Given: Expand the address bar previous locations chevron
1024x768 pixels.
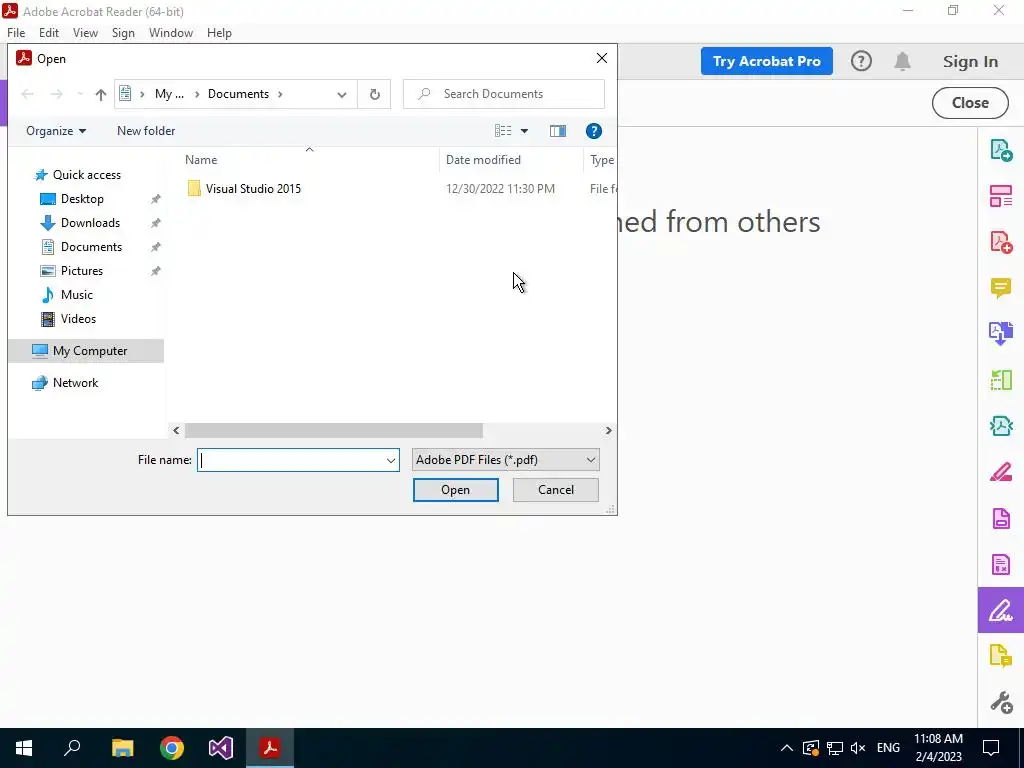Looking at the screenshot, I should point(342,95).
